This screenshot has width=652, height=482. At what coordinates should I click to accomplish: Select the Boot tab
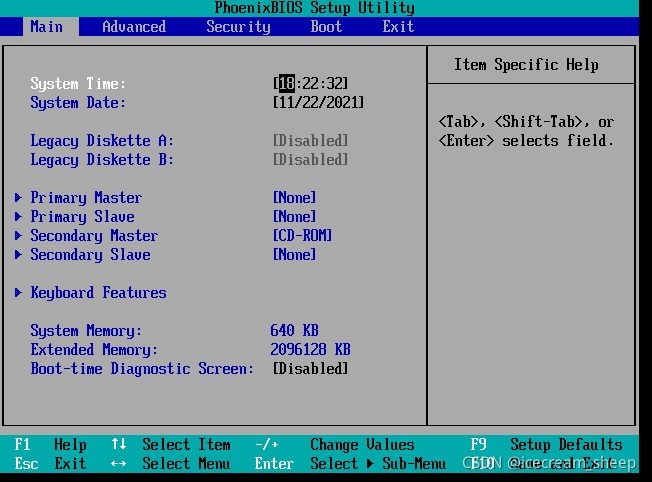[326, 27]
